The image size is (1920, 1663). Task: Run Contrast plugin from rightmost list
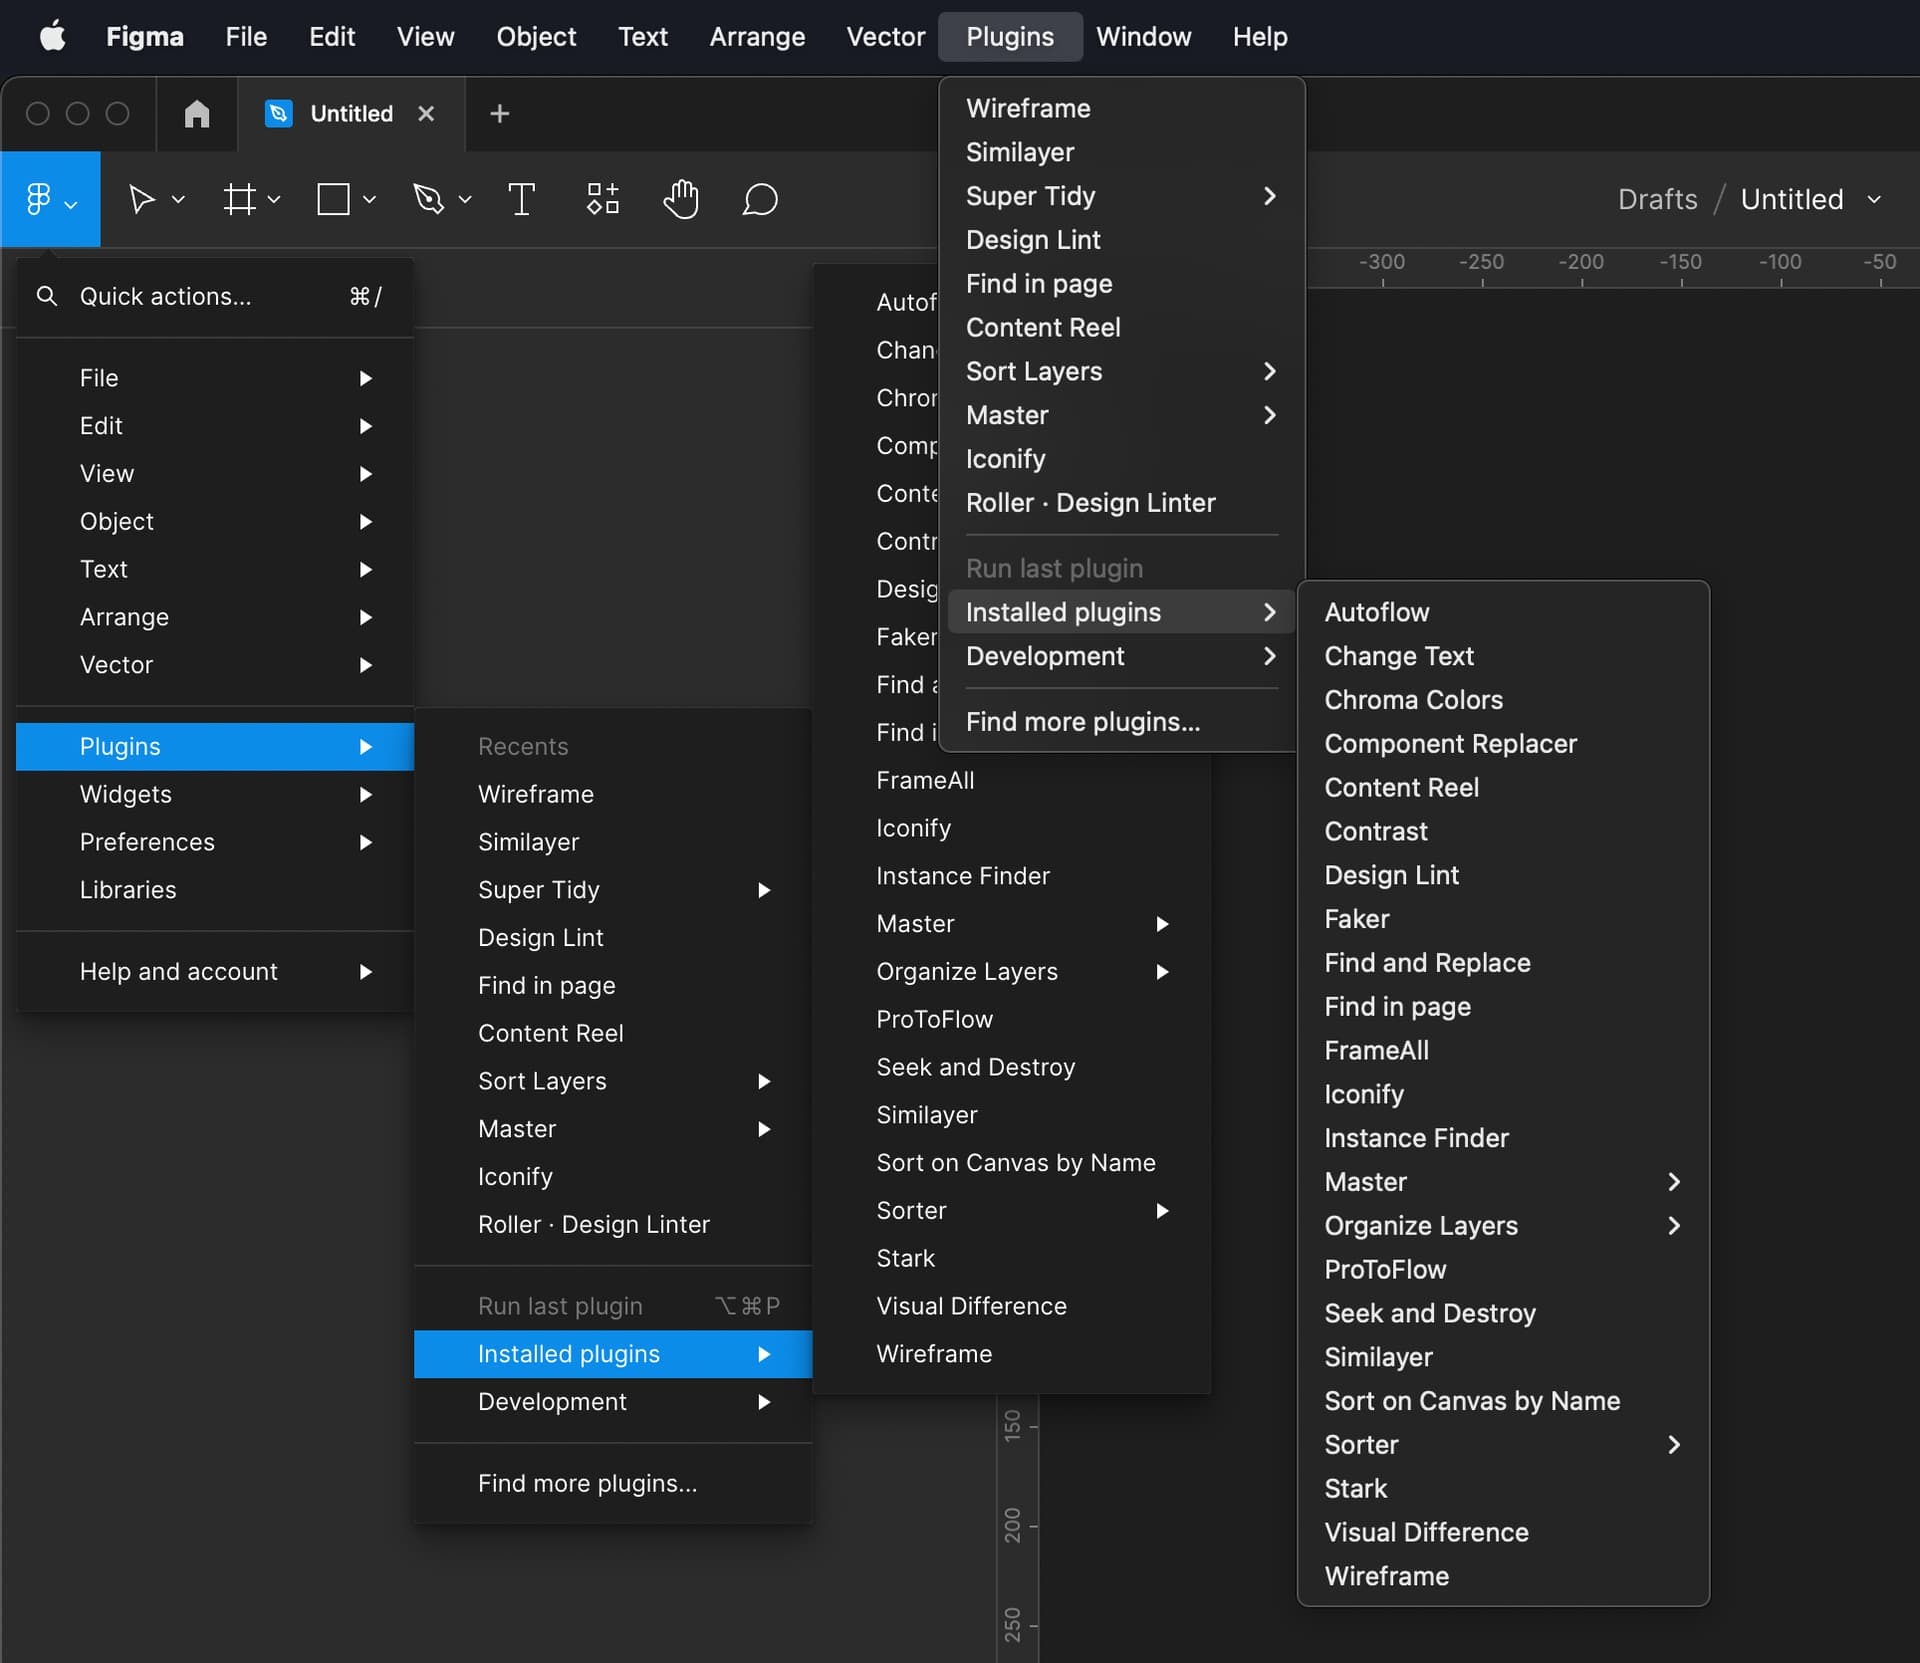(1503, 831)
